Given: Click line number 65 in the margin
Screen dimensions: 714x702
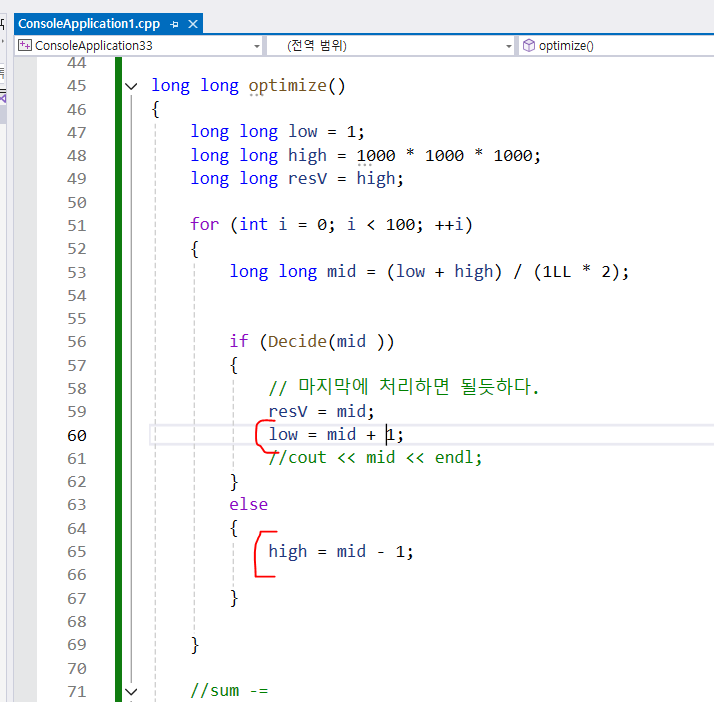Looking at the screenshot, I should (76, 552).
